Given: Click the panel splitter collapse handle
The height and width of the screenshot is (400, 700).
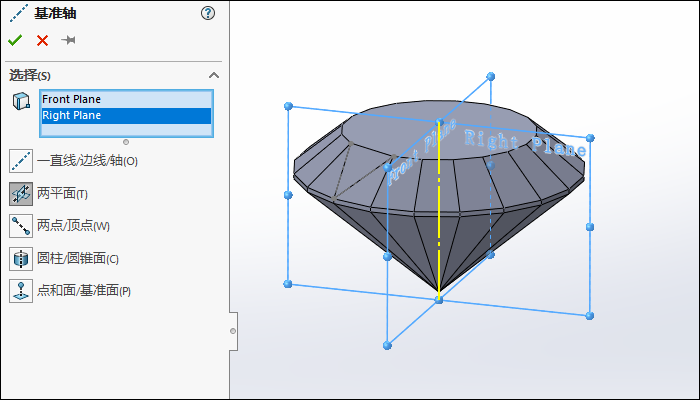Looking at the screenshot, I should pyautogui.click(x=233, y=331).
